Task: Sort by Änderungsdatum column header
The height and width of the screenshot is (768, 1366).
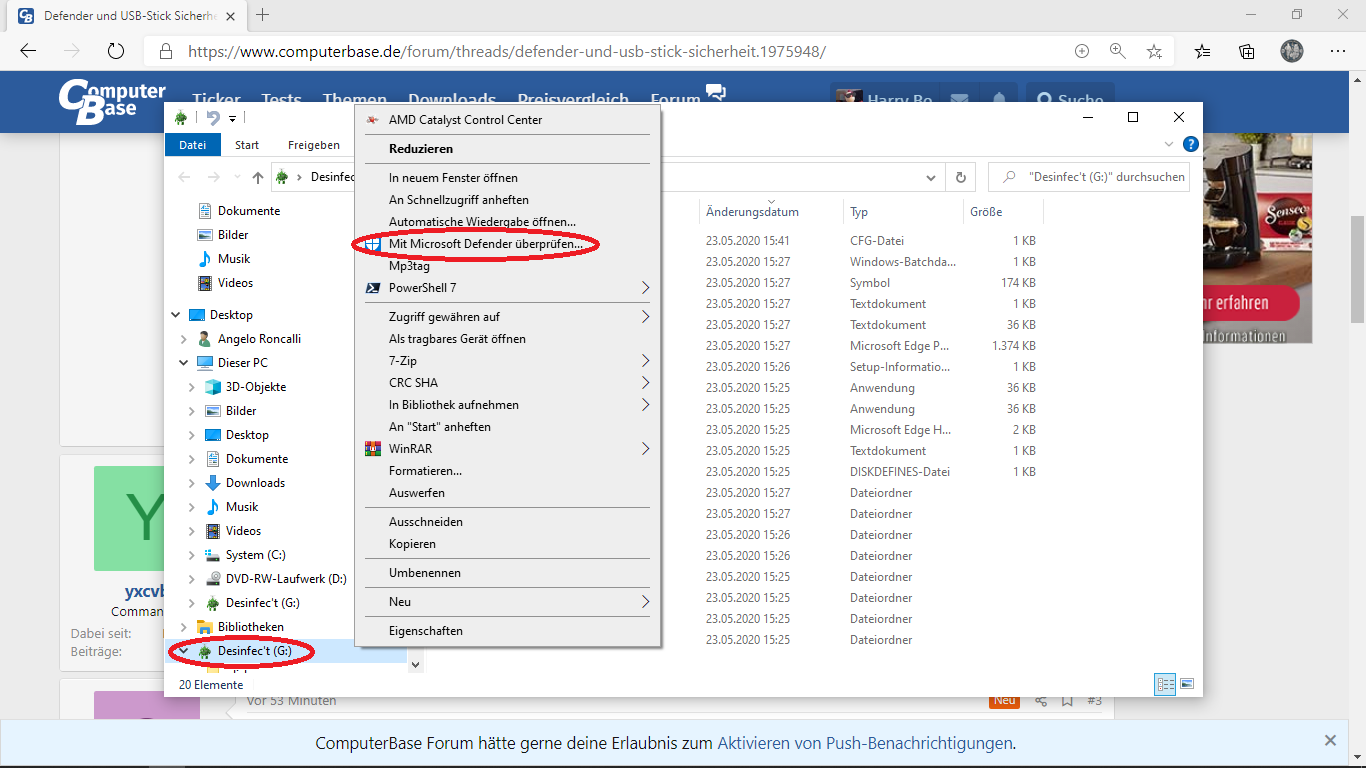Action: tap(771, 212)
